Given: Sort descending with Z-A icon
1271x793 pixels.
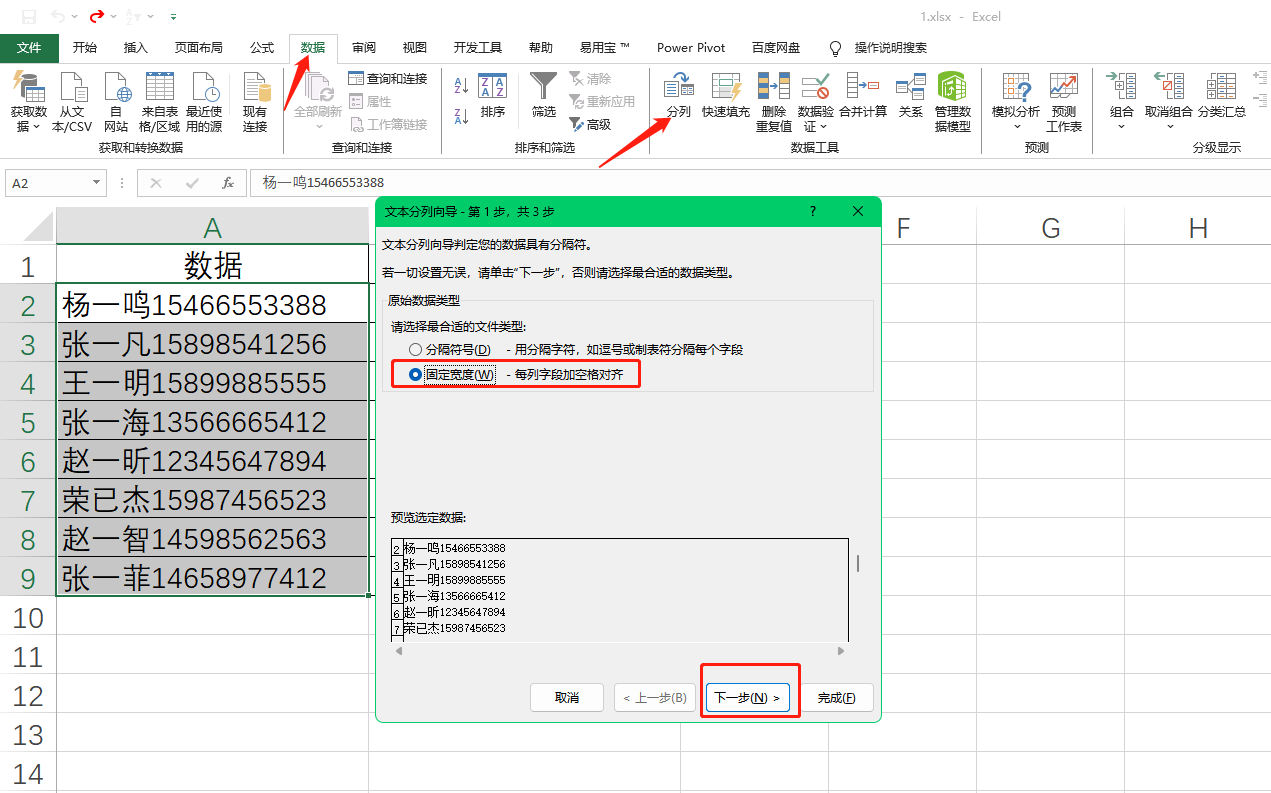Looking at the screenshot, I should (462, 116).
